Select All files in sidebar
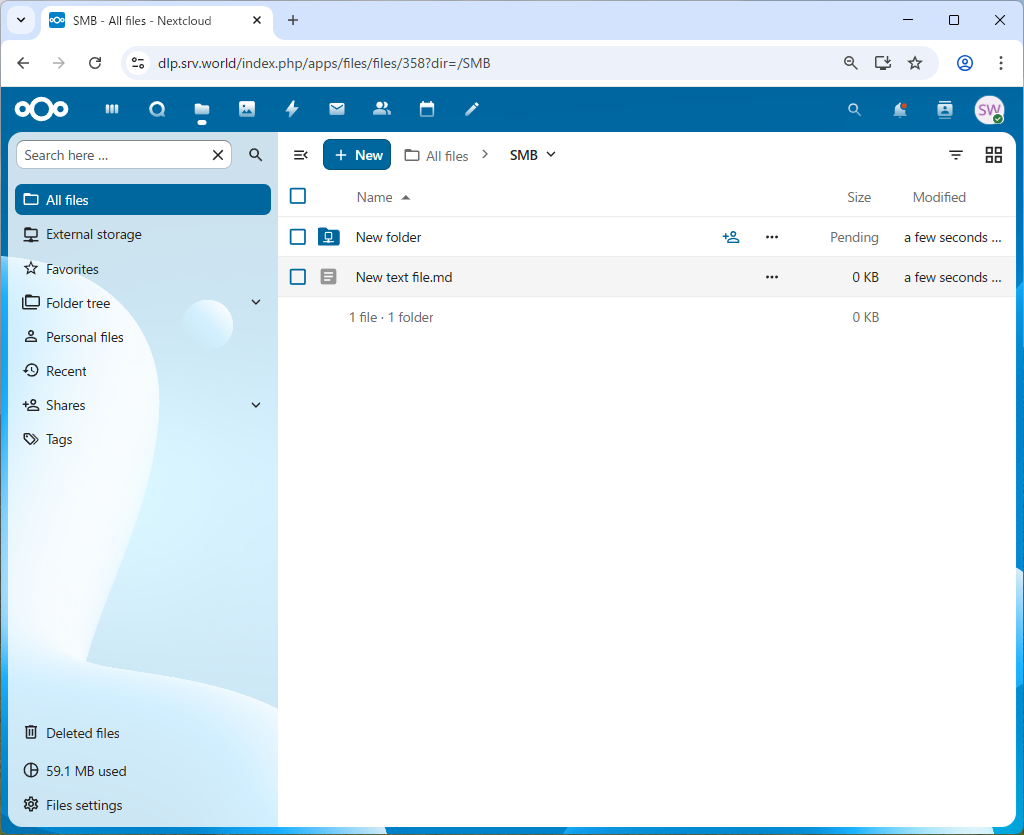The image size is (1024, 835). click(143, 200)
